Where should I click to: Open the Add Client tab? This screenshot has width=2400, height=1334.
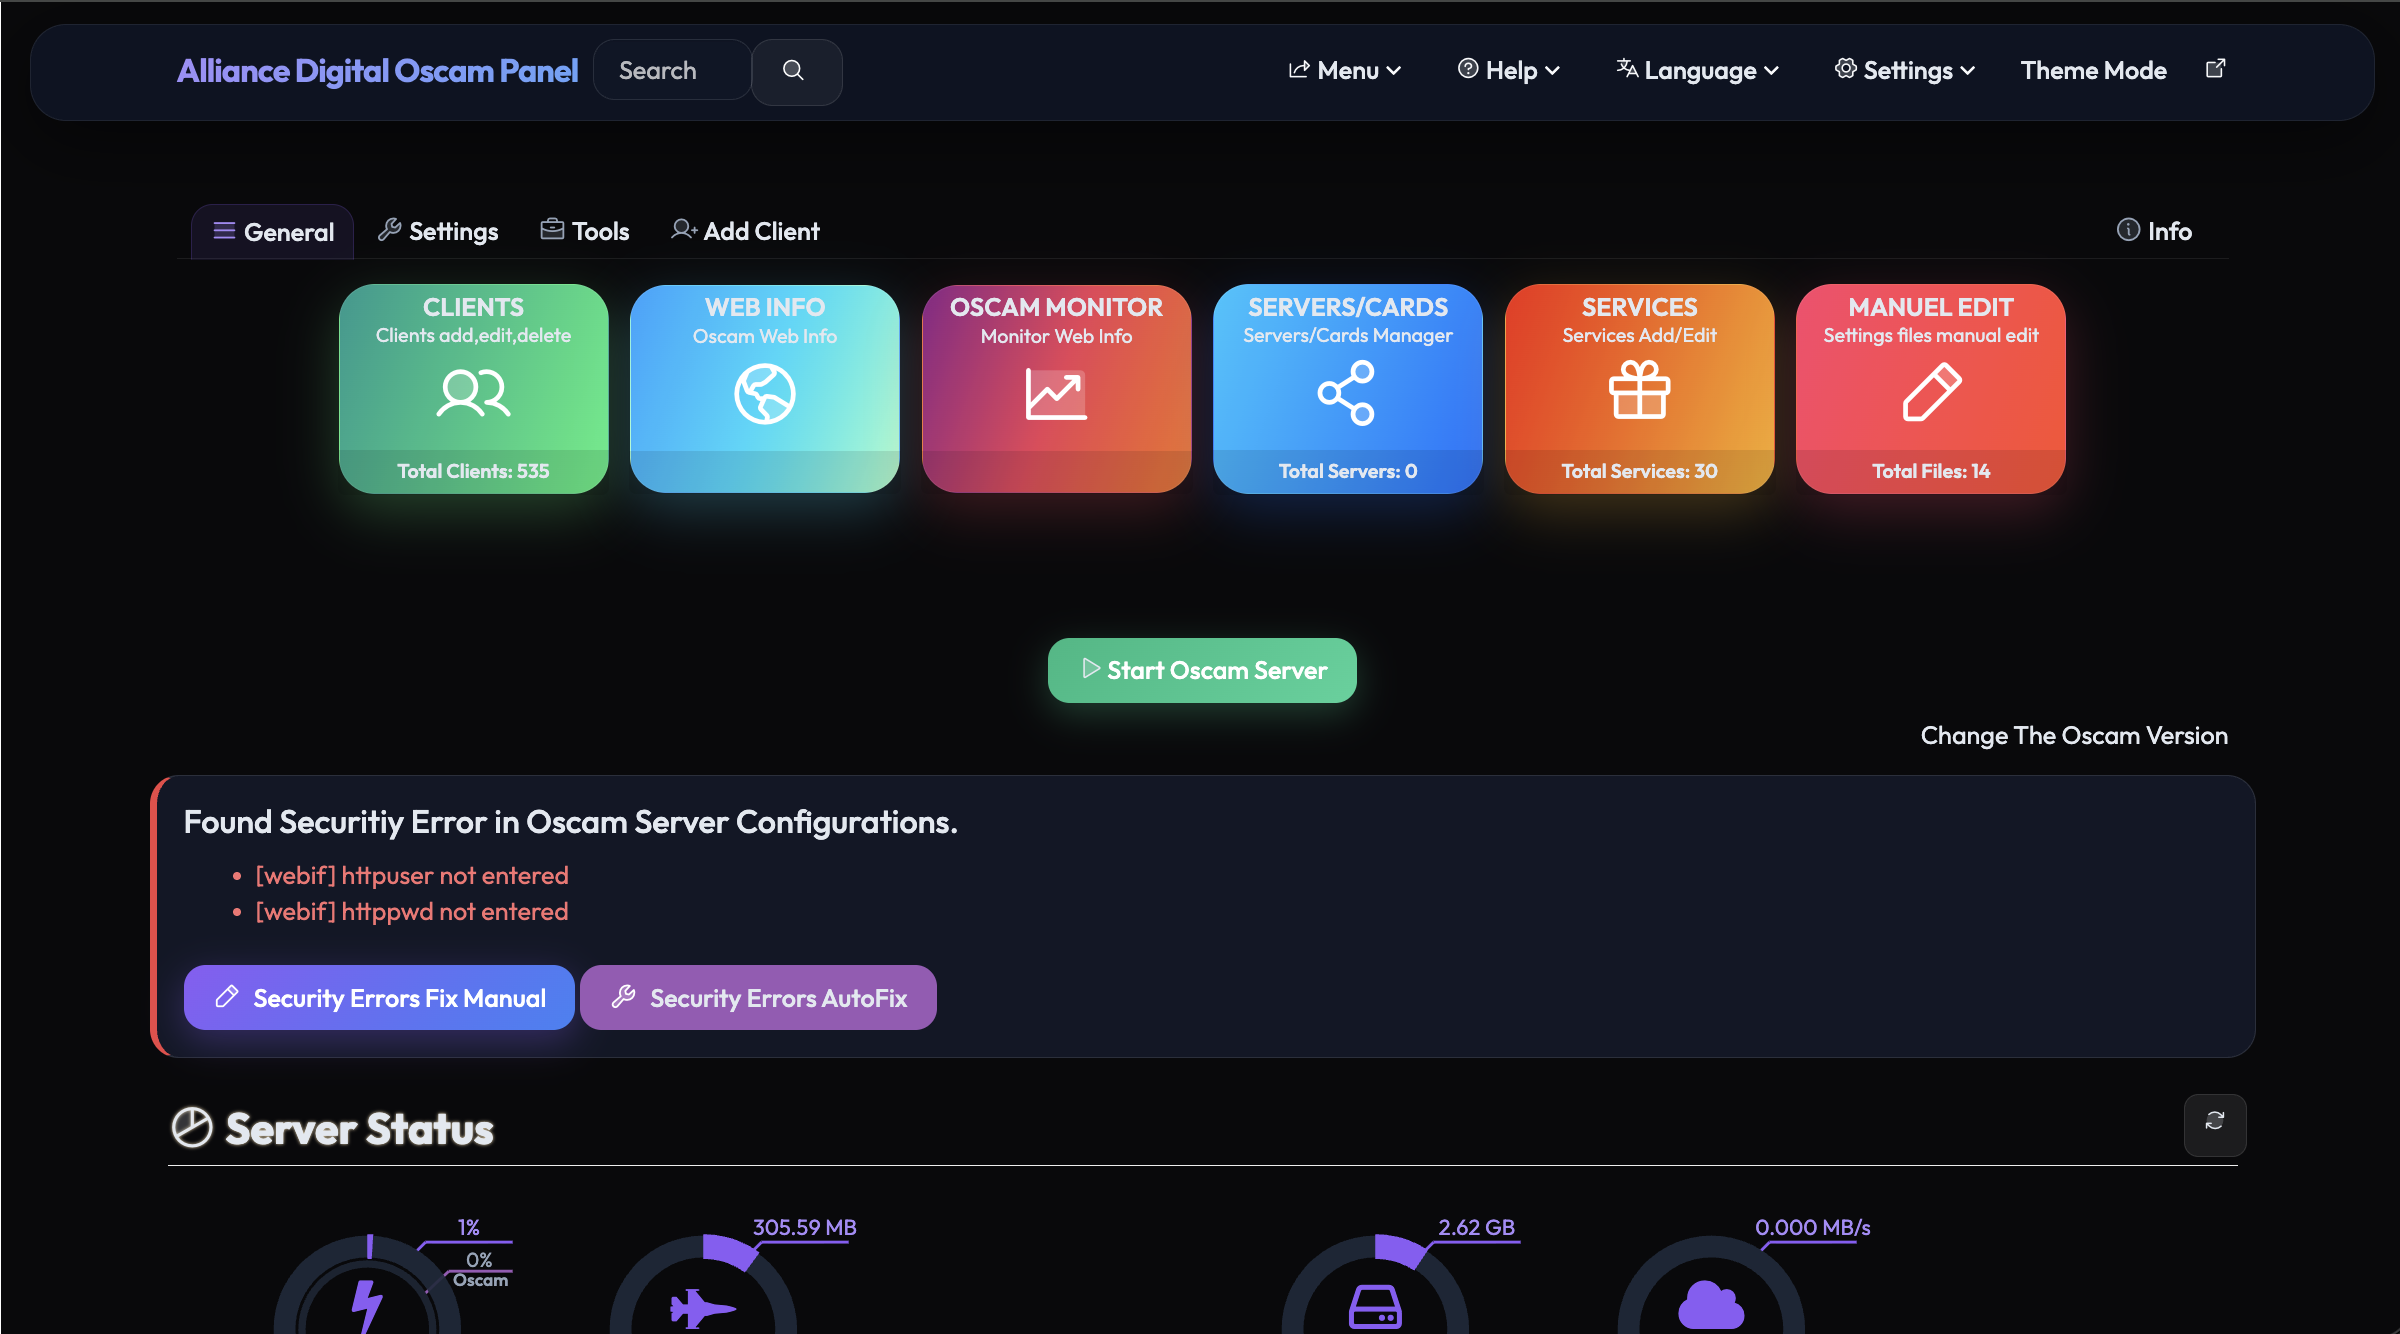click(745, 230)
